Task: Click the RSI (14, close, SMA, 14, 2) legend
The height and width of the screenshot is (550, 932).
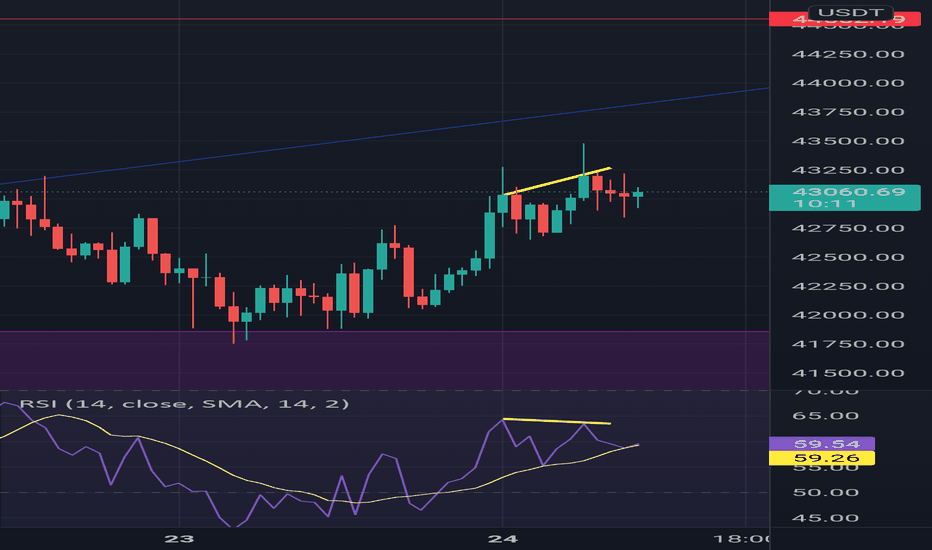Action: click(x=184, y=404)
